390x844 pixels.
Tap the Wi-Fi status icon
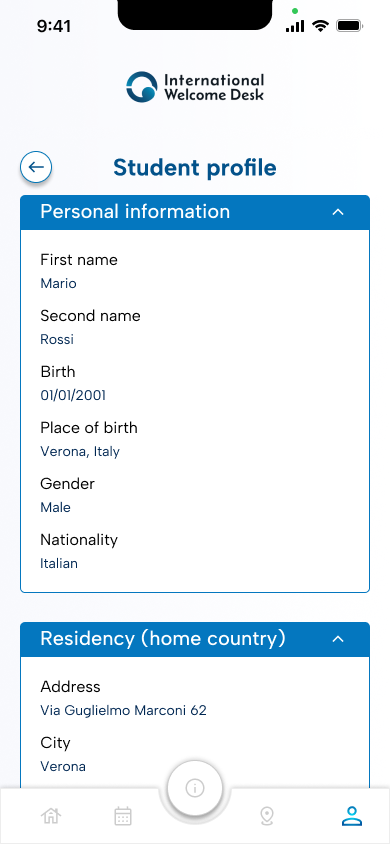click(321, 26)
